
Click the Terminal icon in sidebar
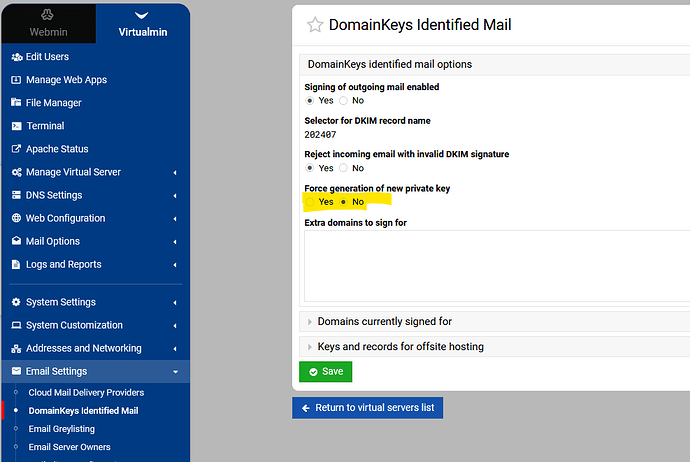(16, 126)
